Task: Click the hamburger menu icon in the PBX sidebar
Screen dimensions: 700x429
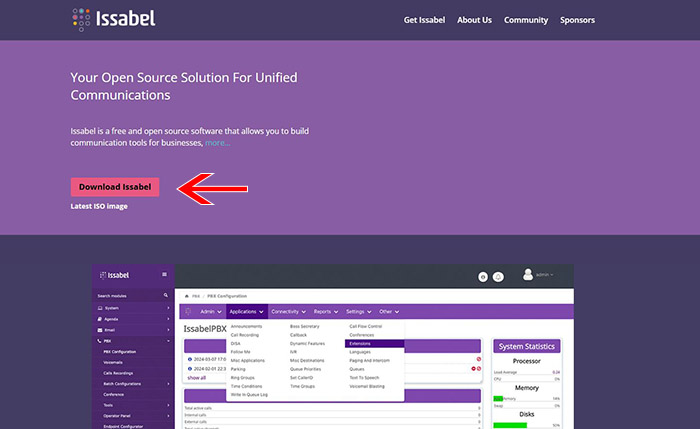Action: tap(164, 275)
